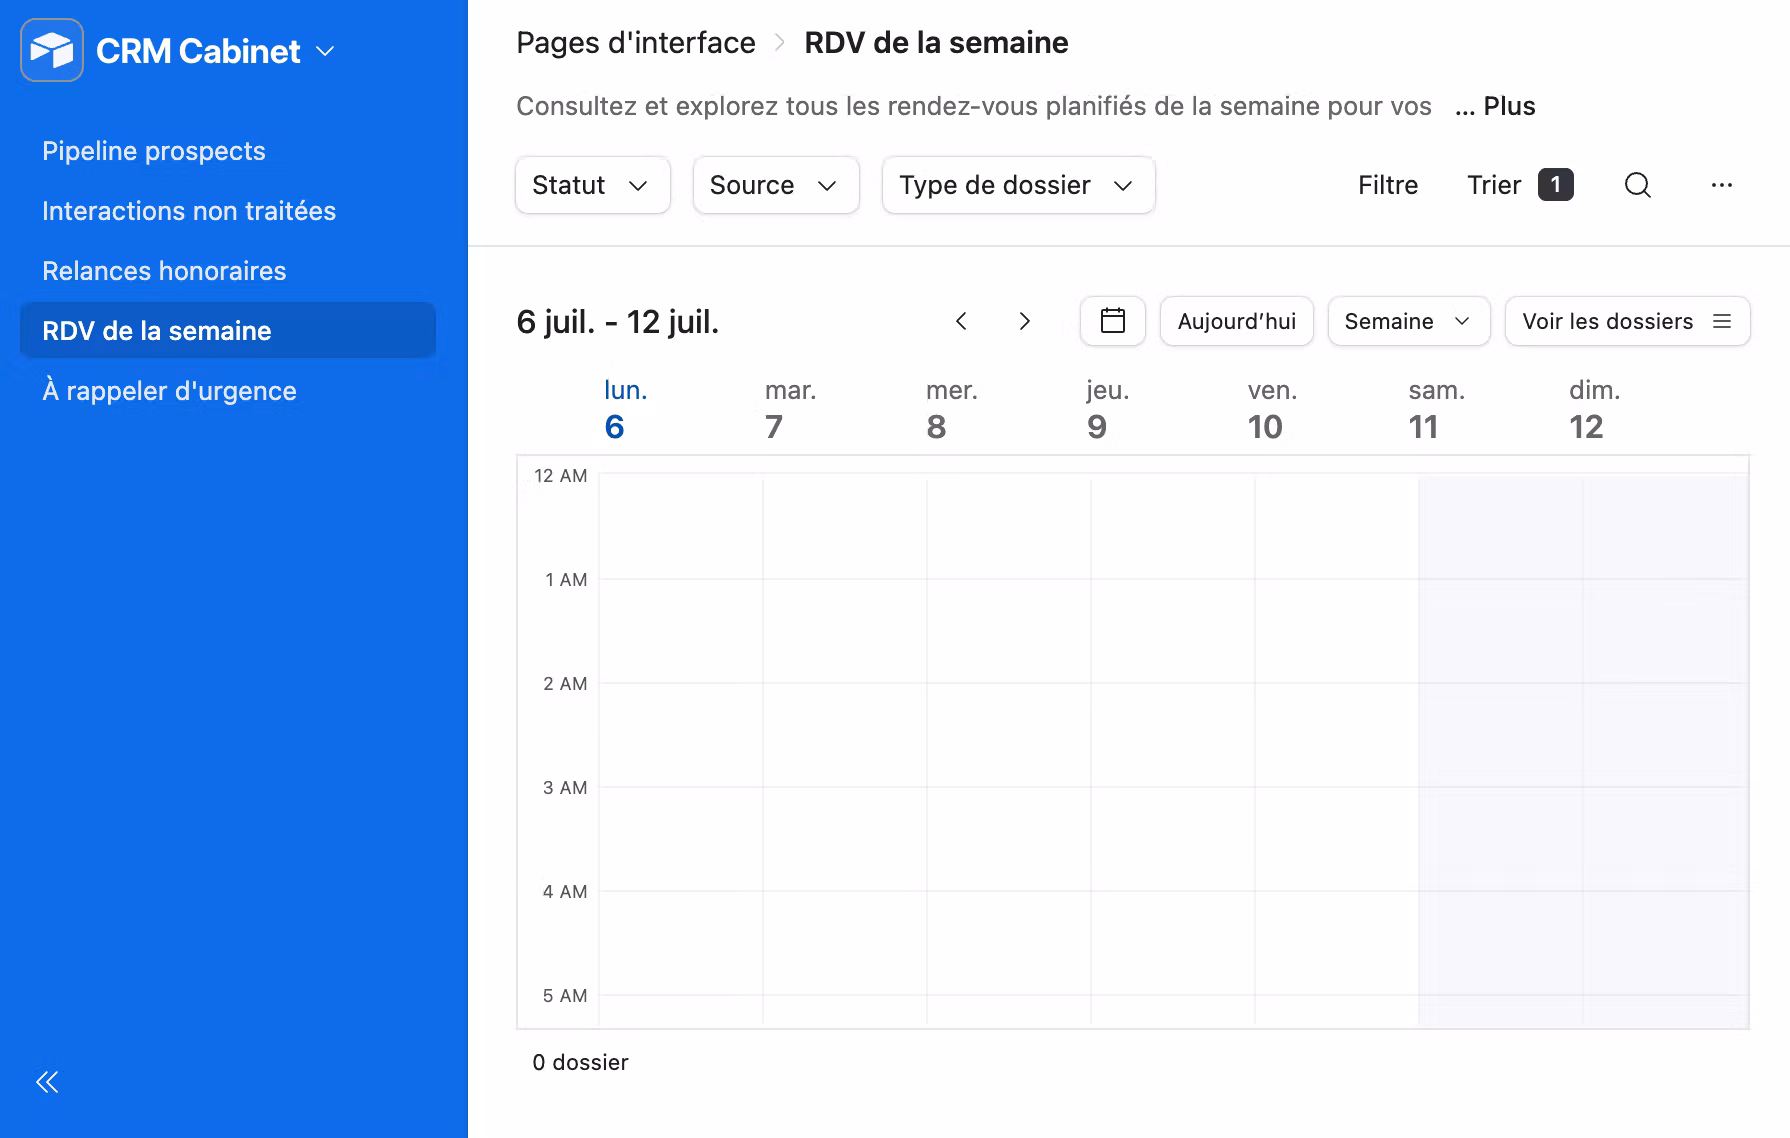Image resolution: width=1790 pixels, height=1138 pixels.
Task: Open the calendar date picker icon
Action: 1113,321
